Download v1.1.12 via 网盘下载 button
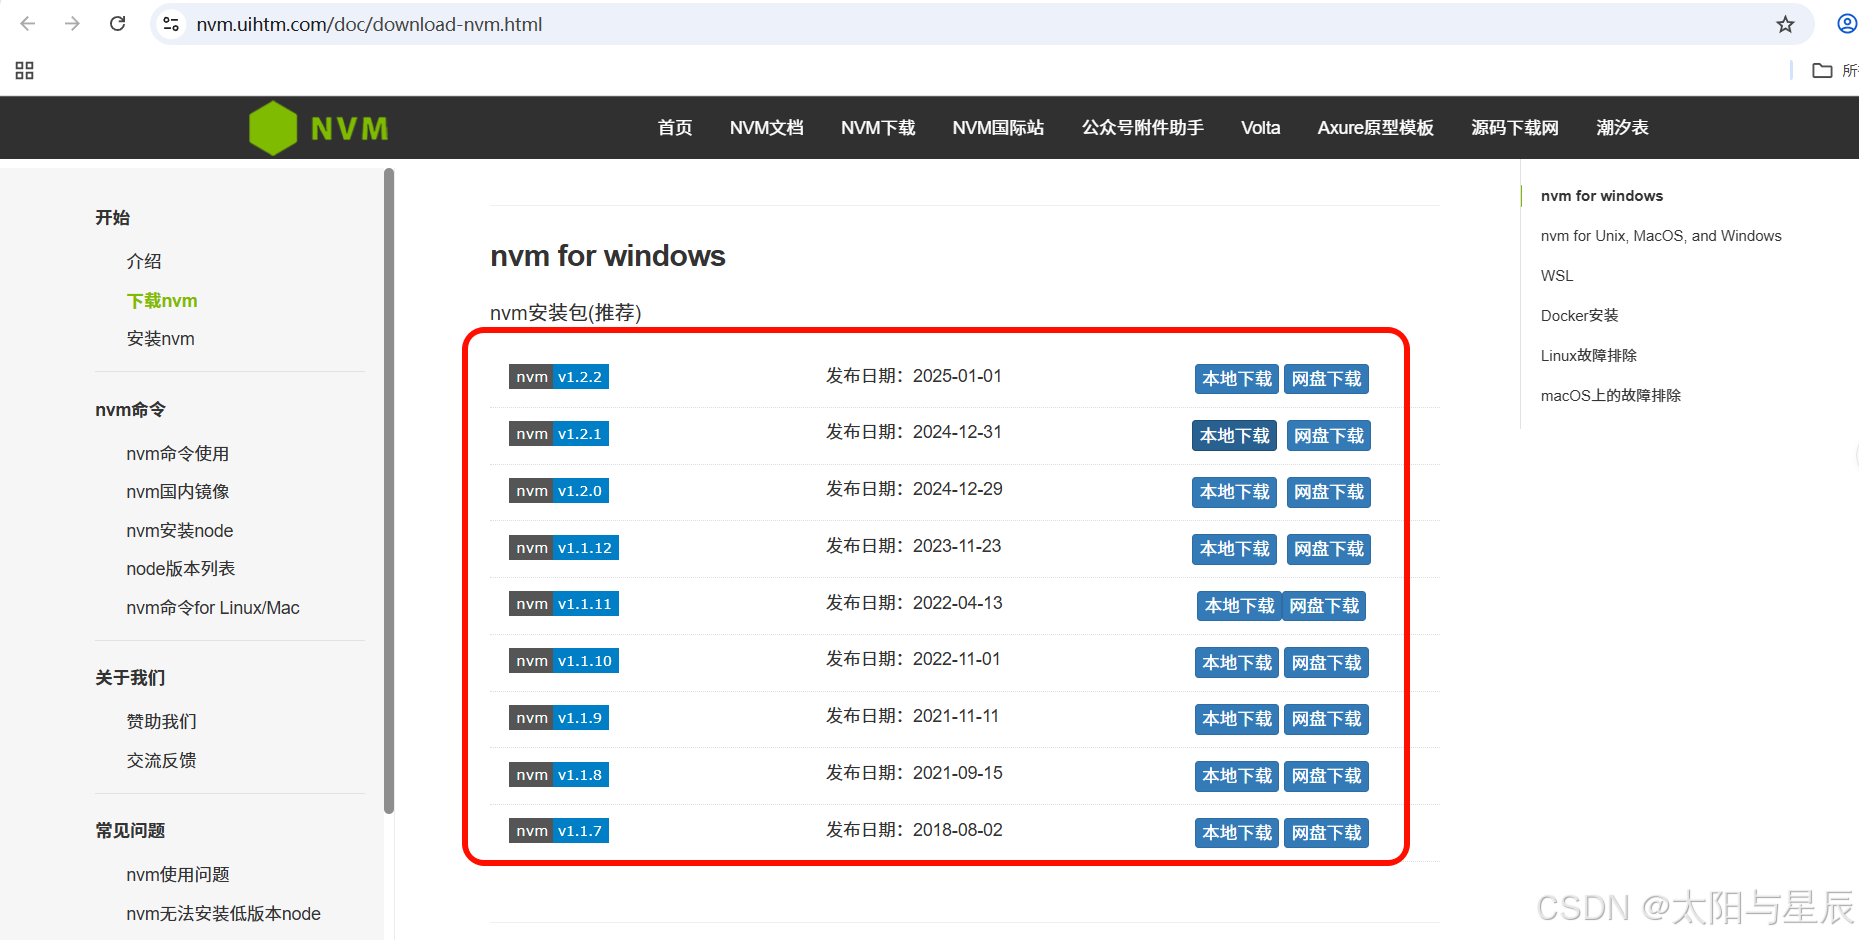This screenshot has width=1859, height=940. 1328,549
